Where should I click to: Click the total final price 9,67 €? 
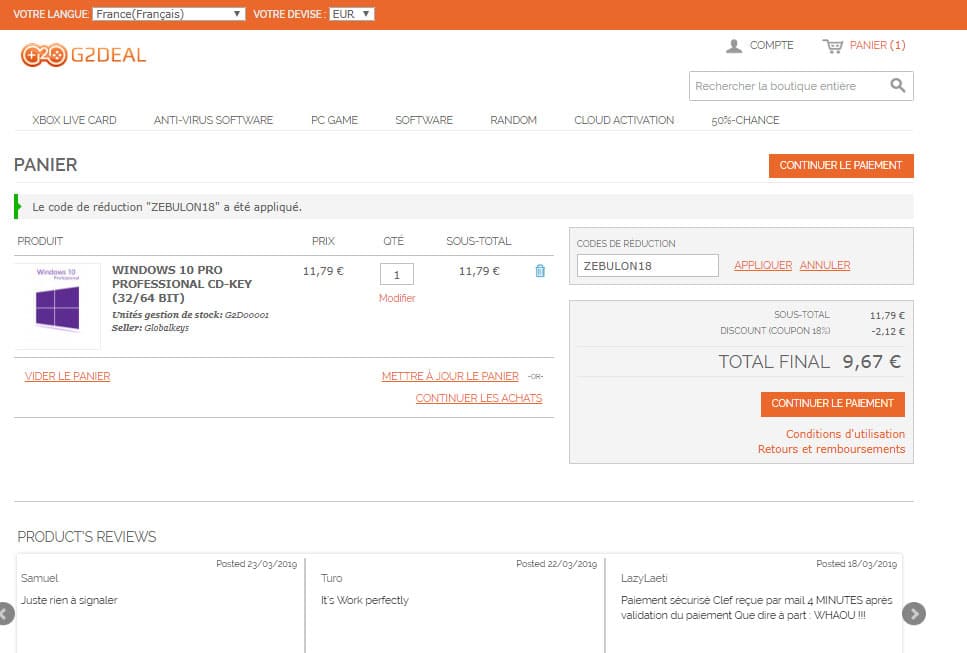tap(871, 361)
